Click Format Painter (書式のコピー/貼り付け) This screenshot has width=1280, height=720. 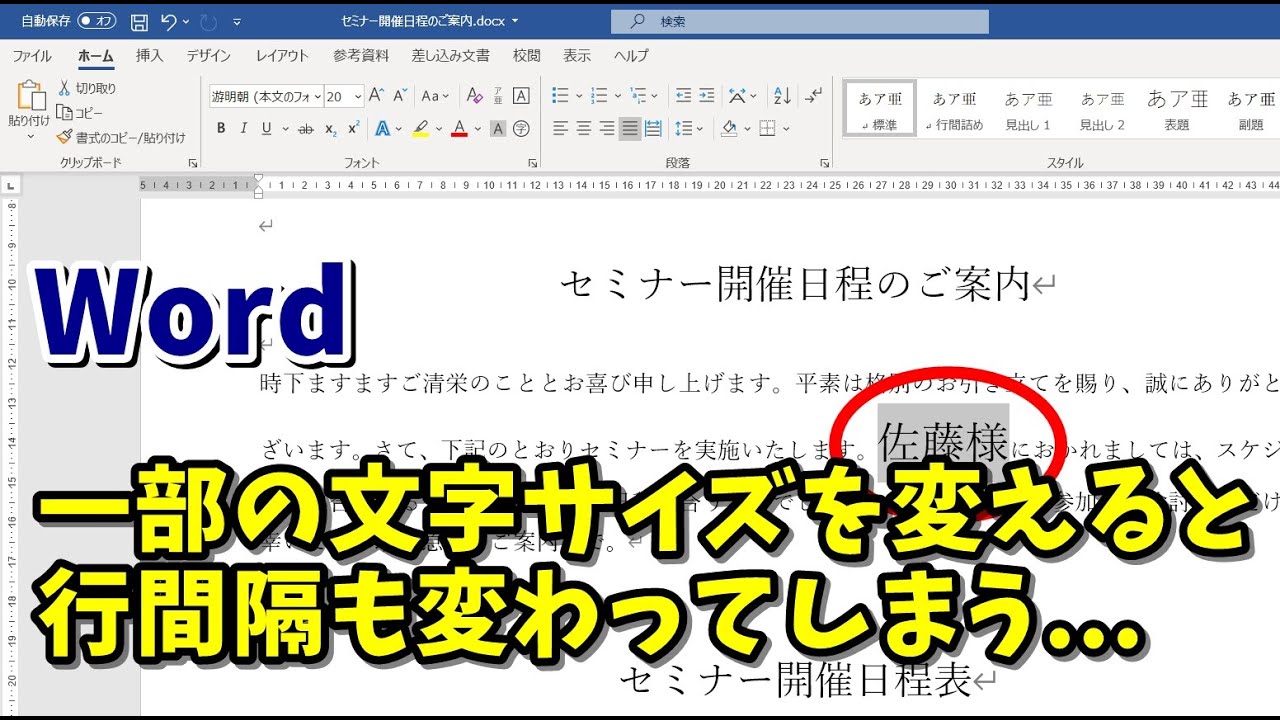click(120, 137)
